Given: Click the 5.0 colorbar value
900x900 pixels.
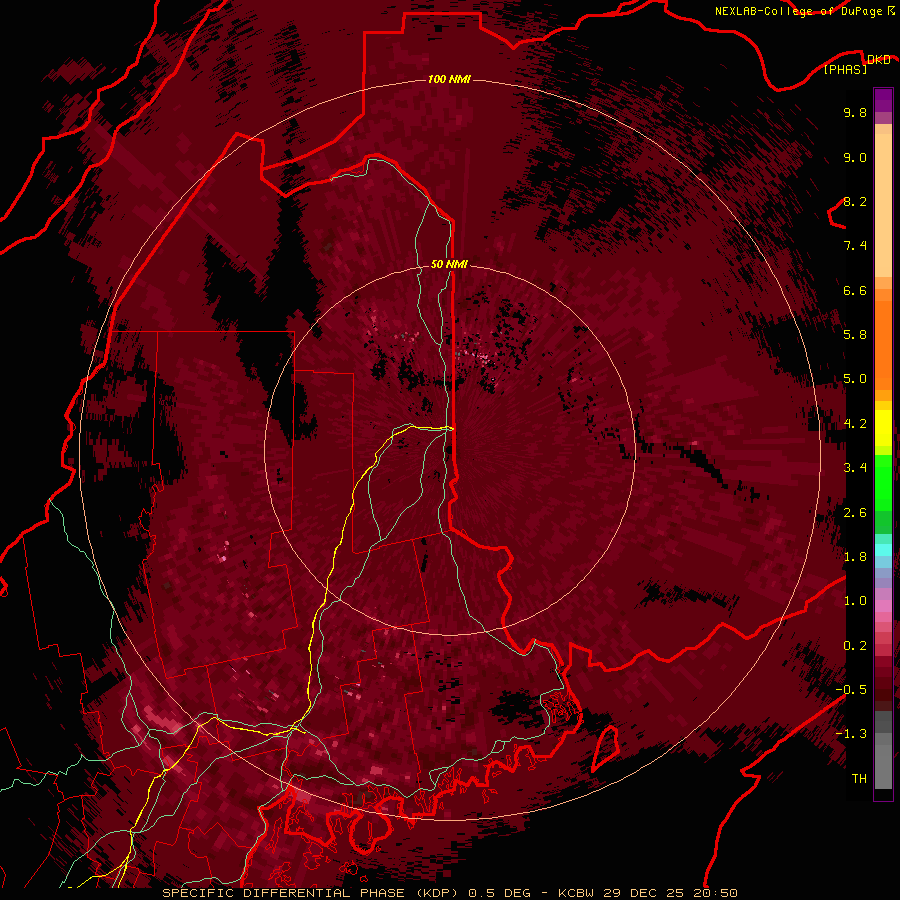Looking at the screenshot, I should [x=855, y=379].
